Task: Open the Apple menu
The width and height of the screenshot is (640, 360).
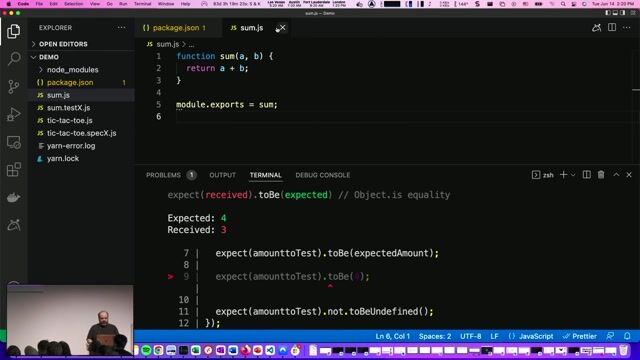Action: coord(8,4)
